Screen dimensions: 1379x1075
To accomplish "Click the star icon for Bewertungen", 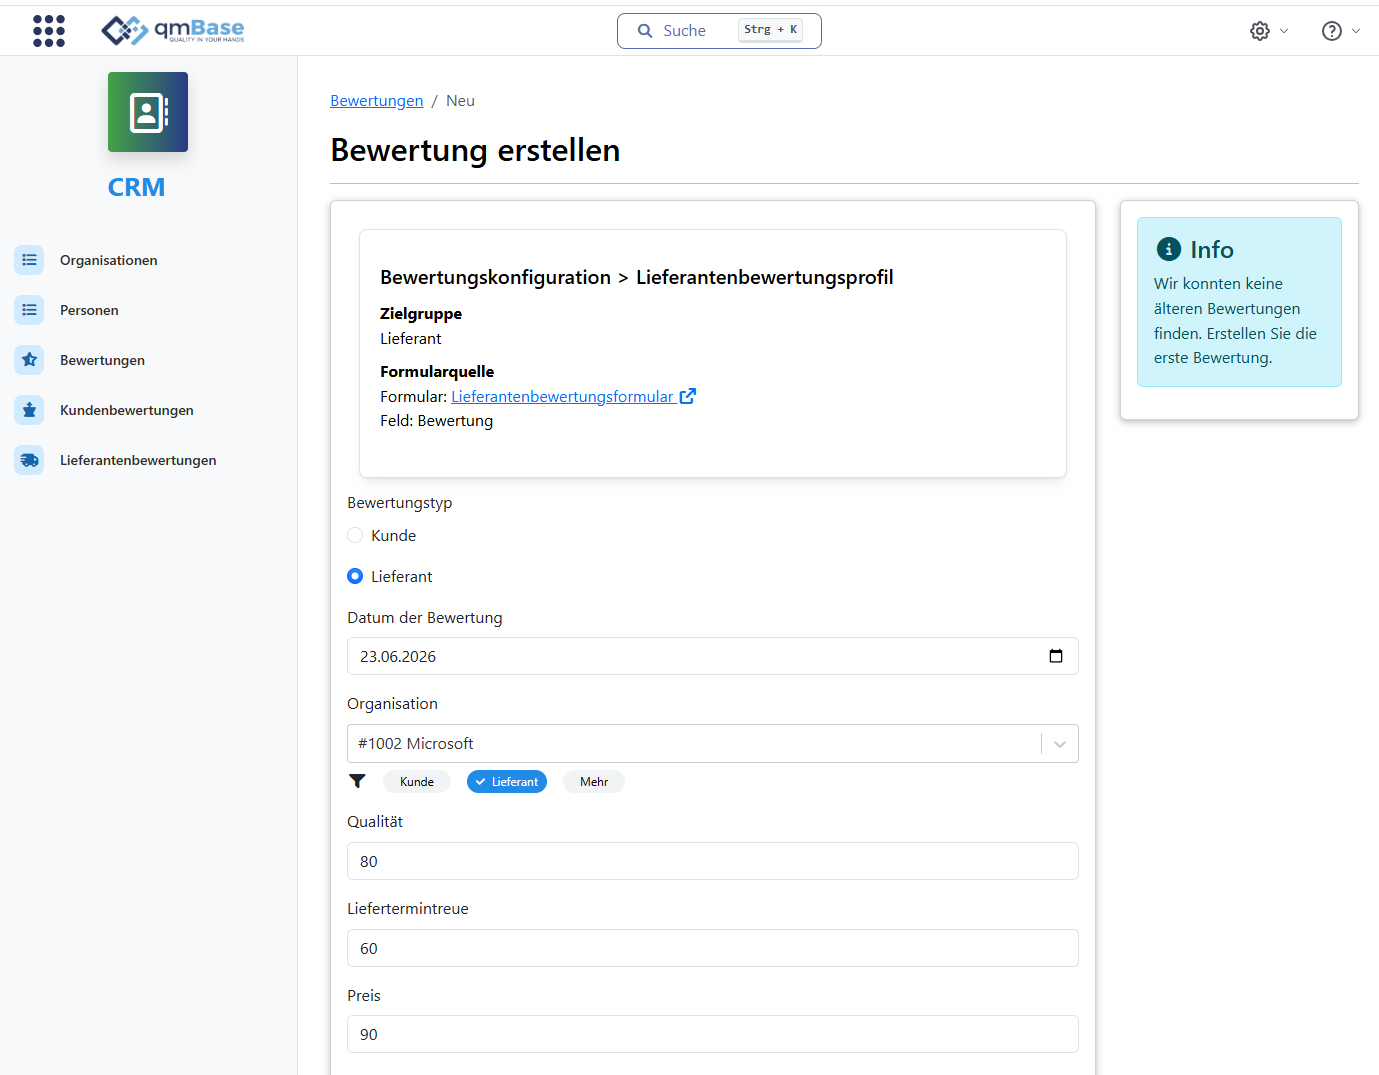I will click(29, 360).
